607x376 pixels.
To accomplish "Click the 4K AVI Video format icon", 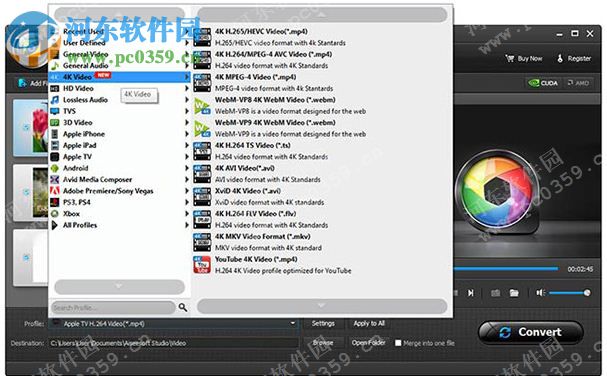I will 202,174.
